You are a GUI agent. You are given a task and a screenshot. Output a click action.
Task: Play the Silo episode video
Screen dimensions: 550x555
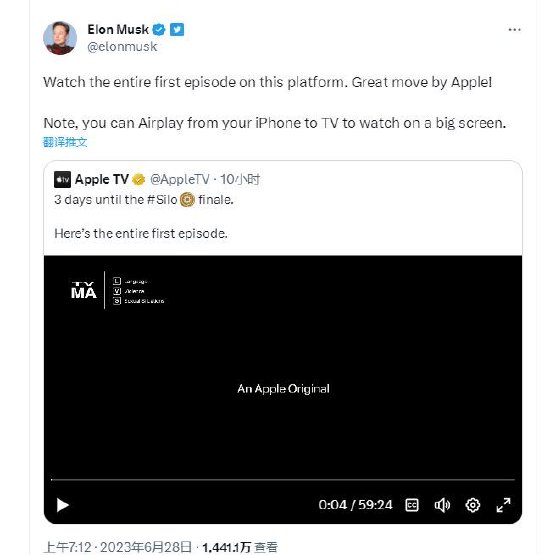pyautogui.click(x=63, y=505)
